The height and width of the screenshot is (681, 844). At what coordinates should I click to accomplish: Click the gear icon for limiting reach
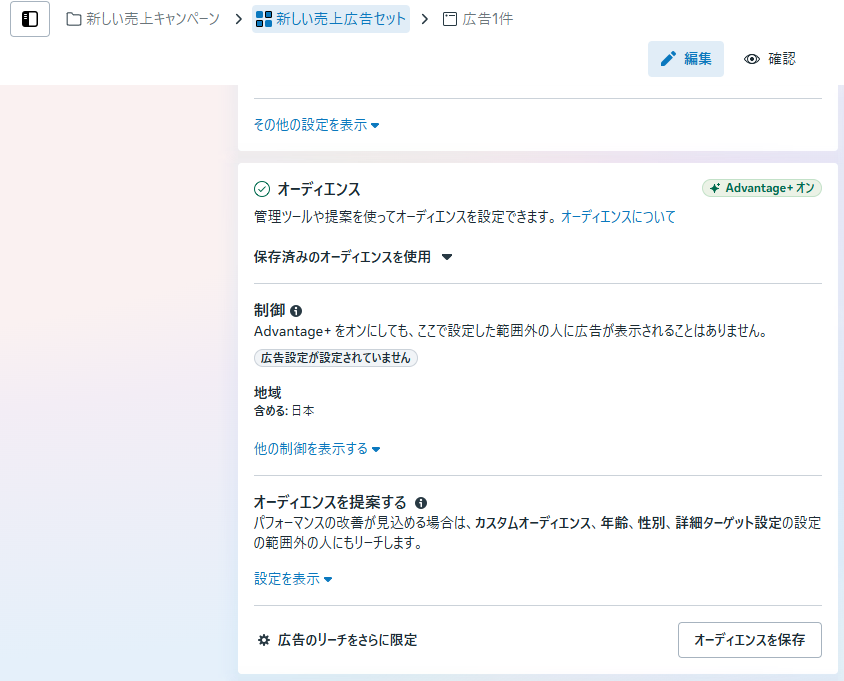click(264, 640)
